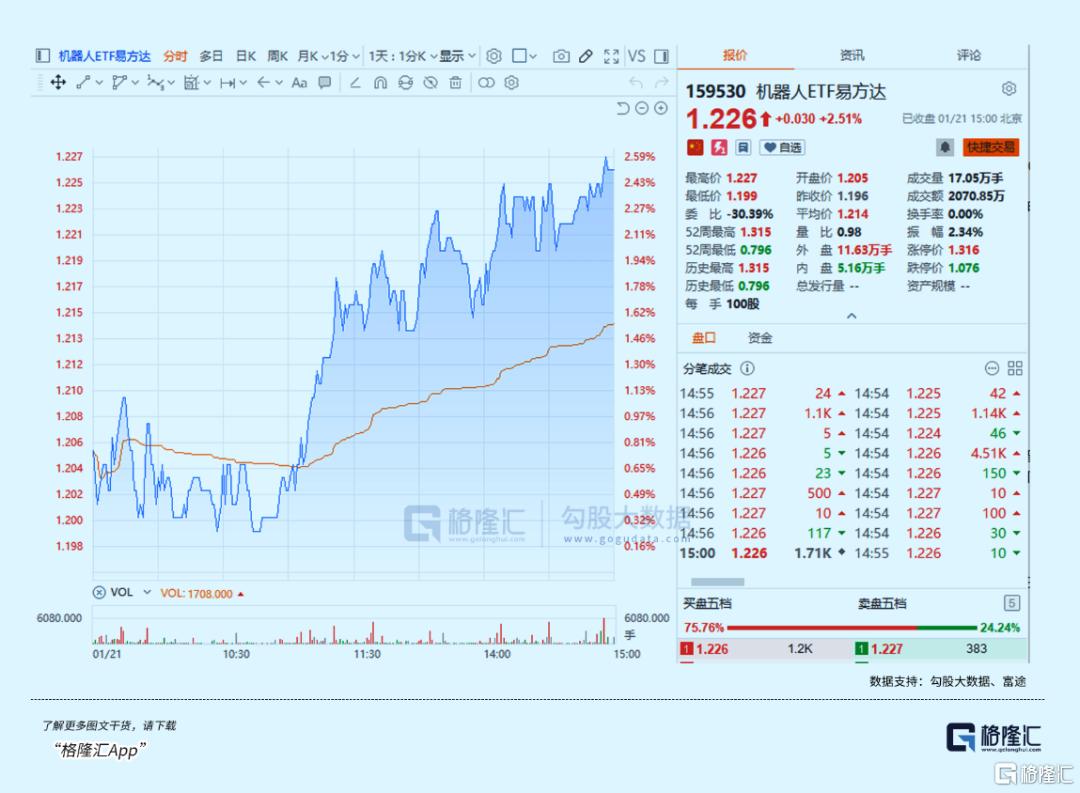Select the Aa text annotation tool
Image resolution: width=1080 pixels, height=793 pixels.
point(299,83)
